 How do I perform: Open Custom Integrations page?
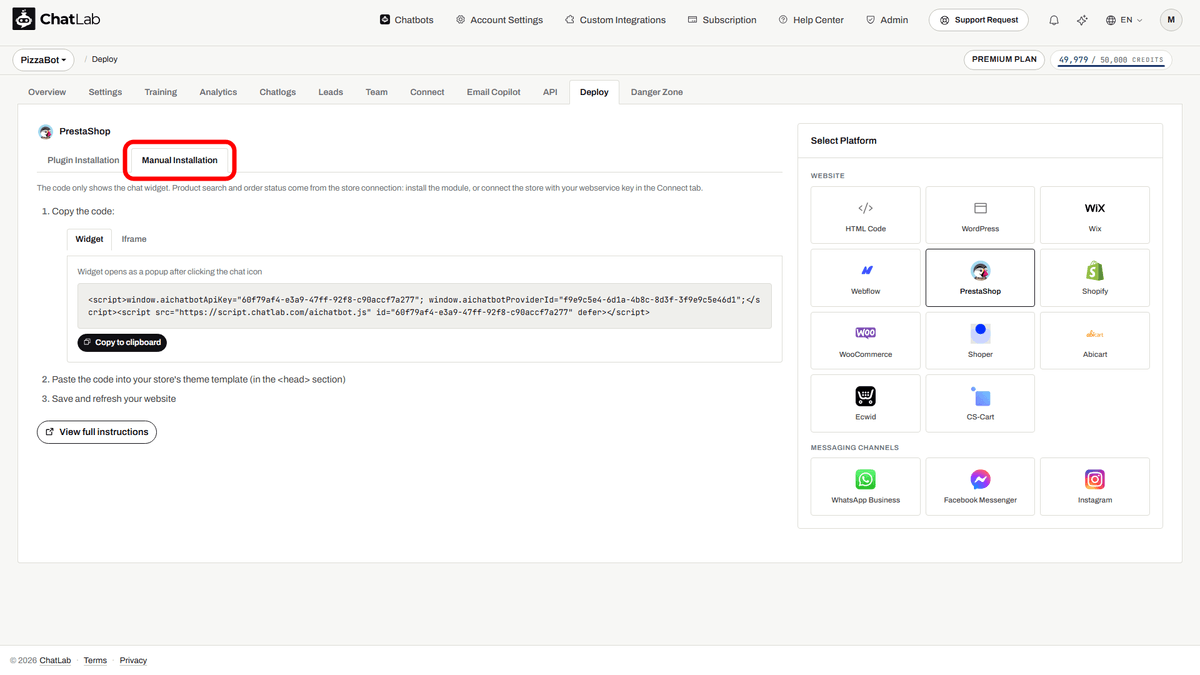point(615,20)
